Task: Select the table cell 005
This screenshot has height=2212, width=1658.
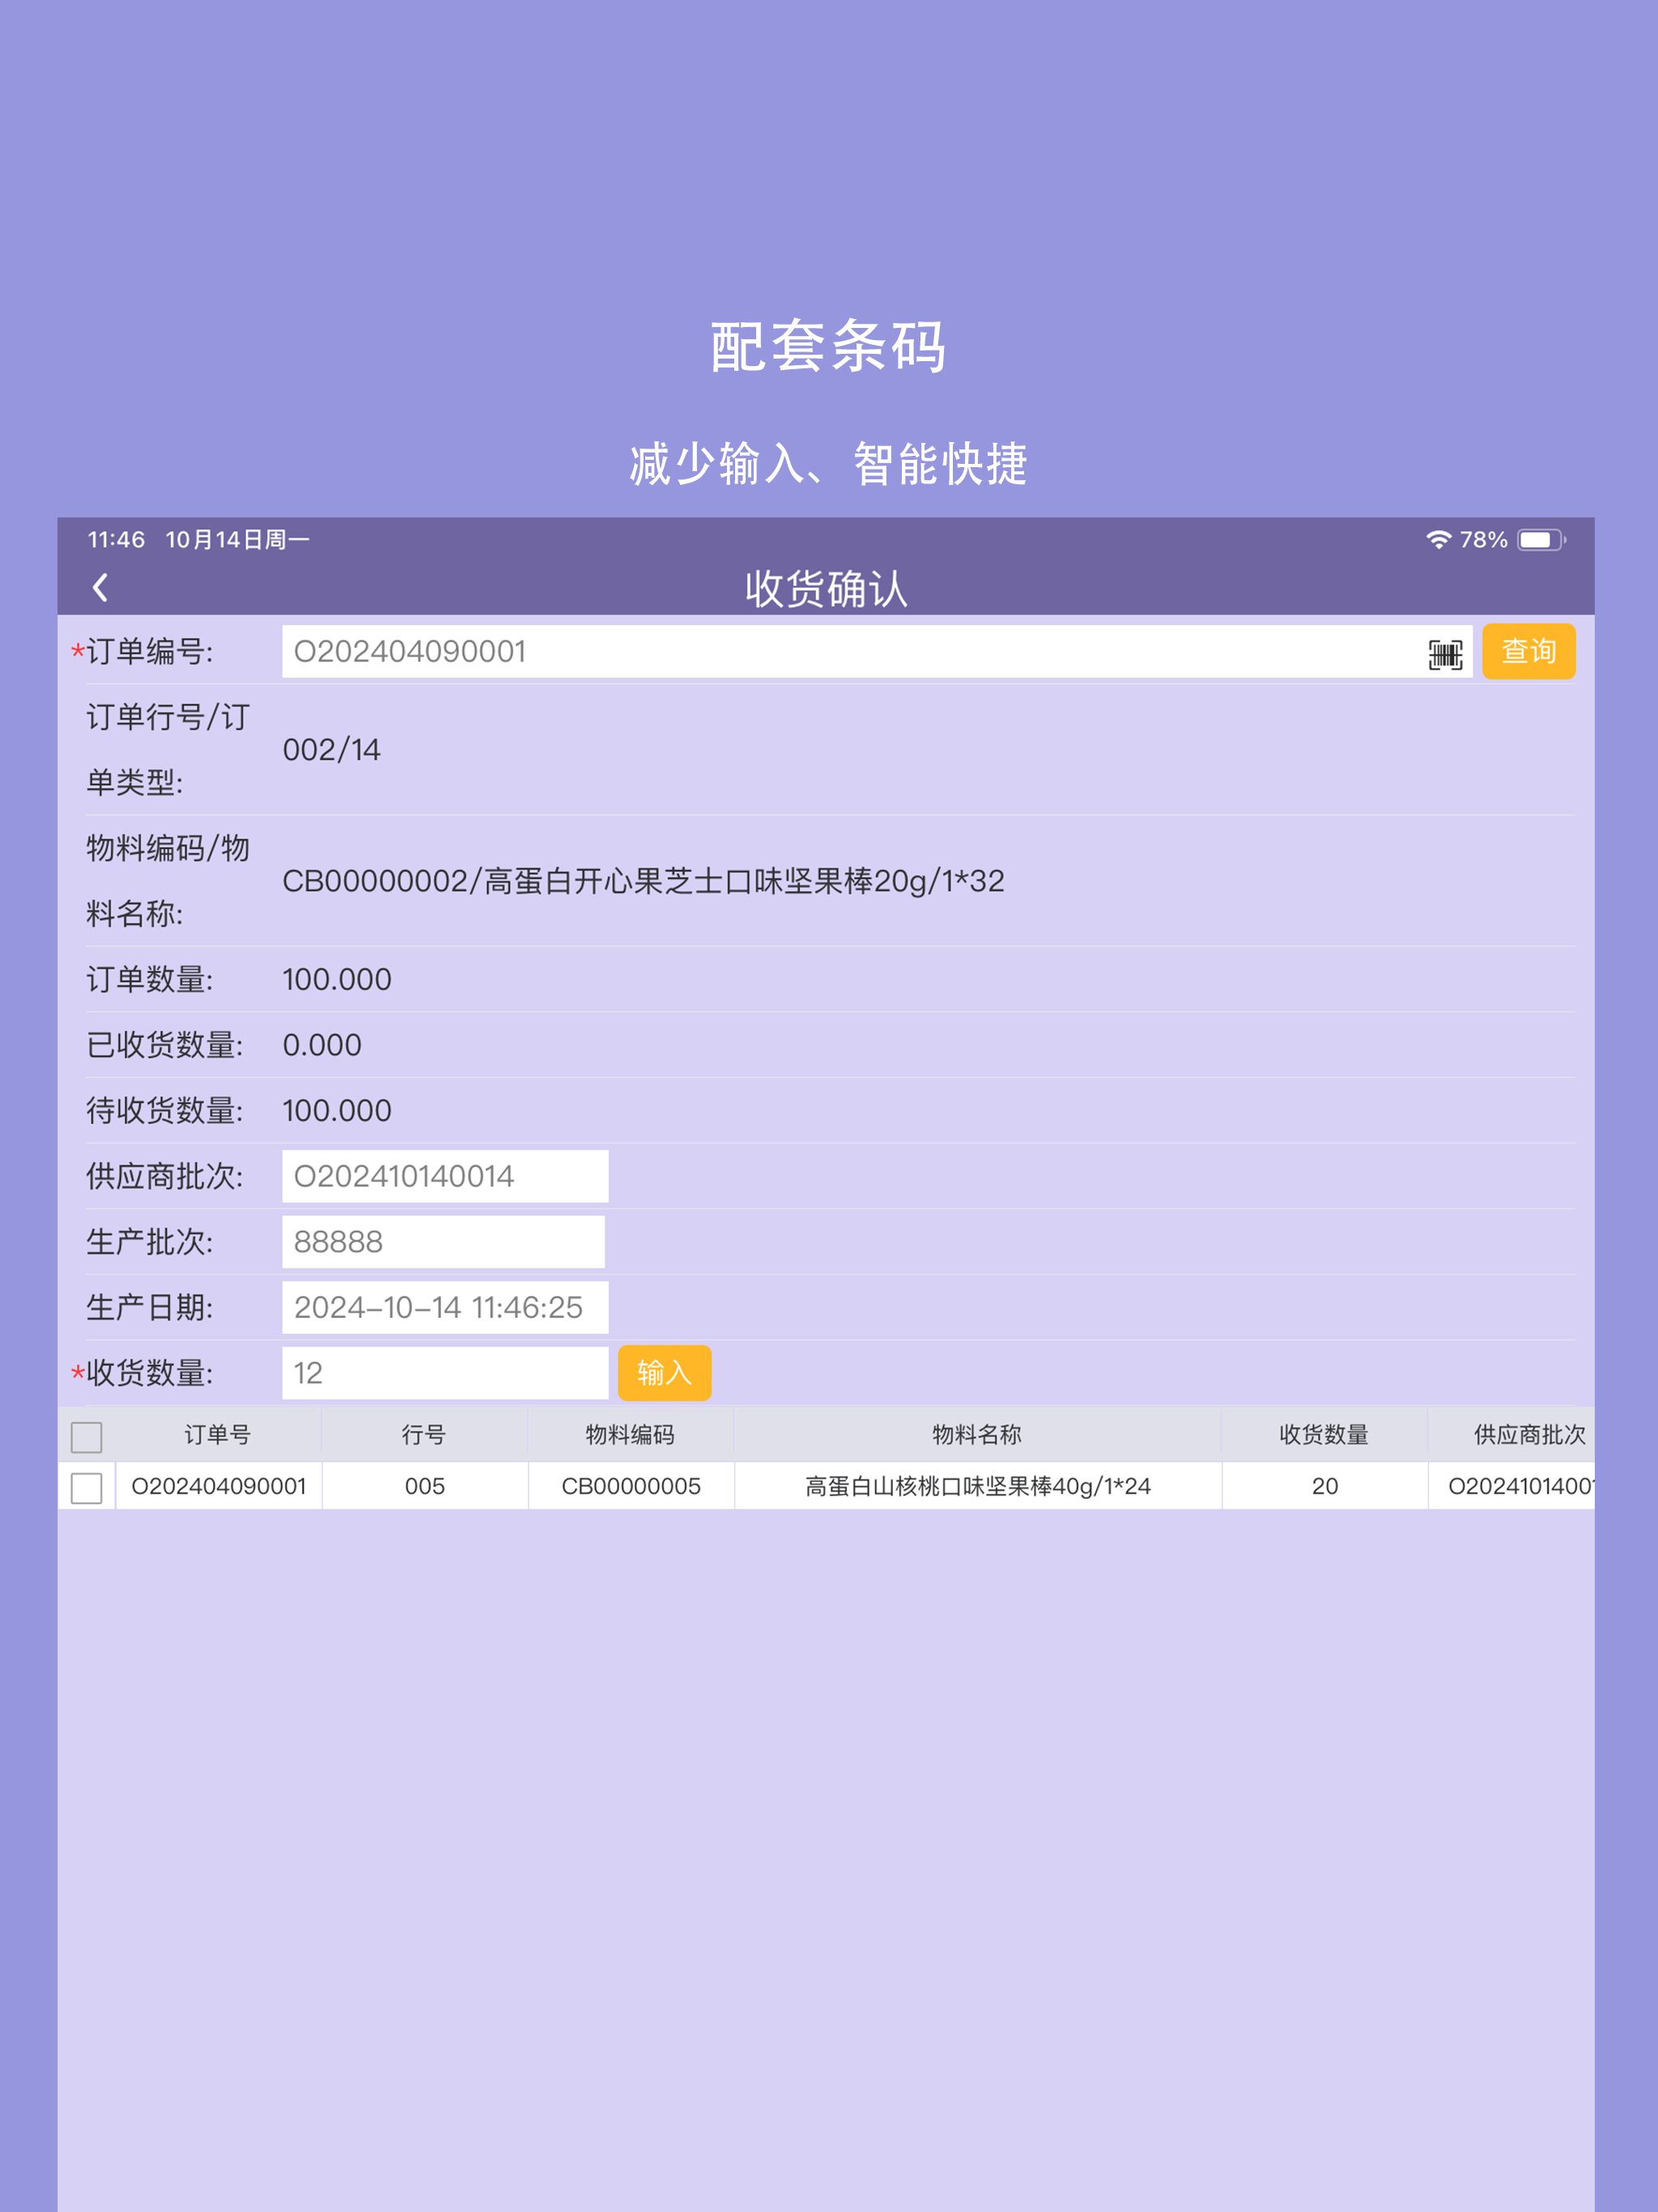Action: (x=425, y=1486)
